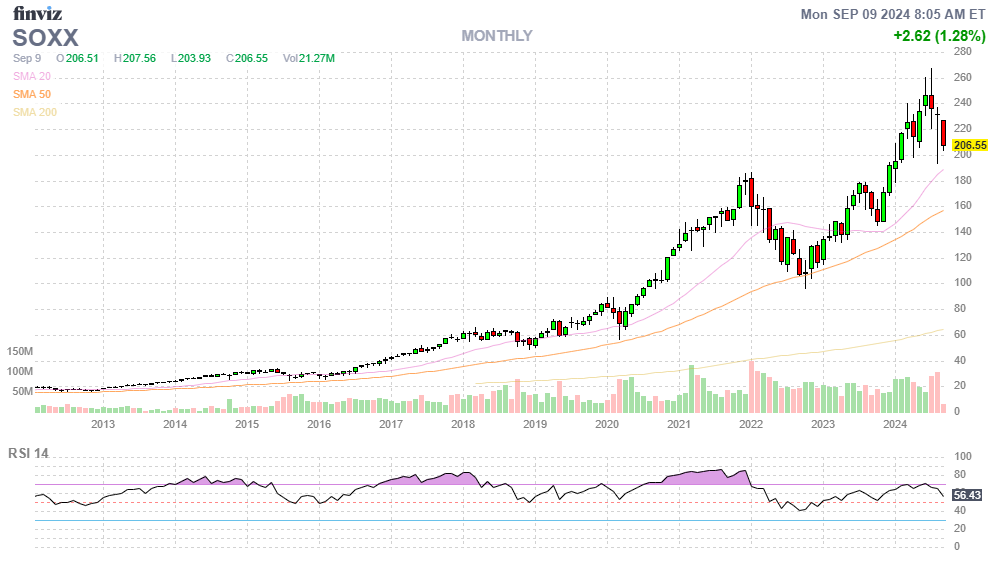Click the SMA 50 legend label
This screenshot has width=999, height=562.
(32, 94)
